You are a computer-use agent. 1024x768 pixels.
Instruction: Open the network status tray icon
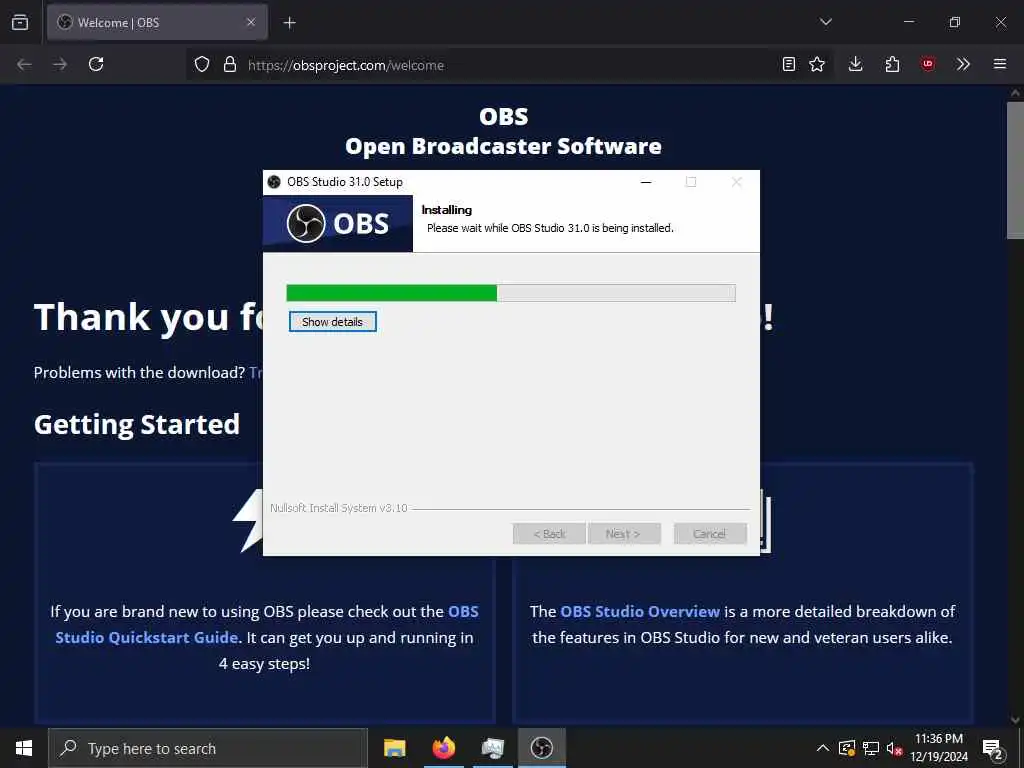tap(871, 748)
